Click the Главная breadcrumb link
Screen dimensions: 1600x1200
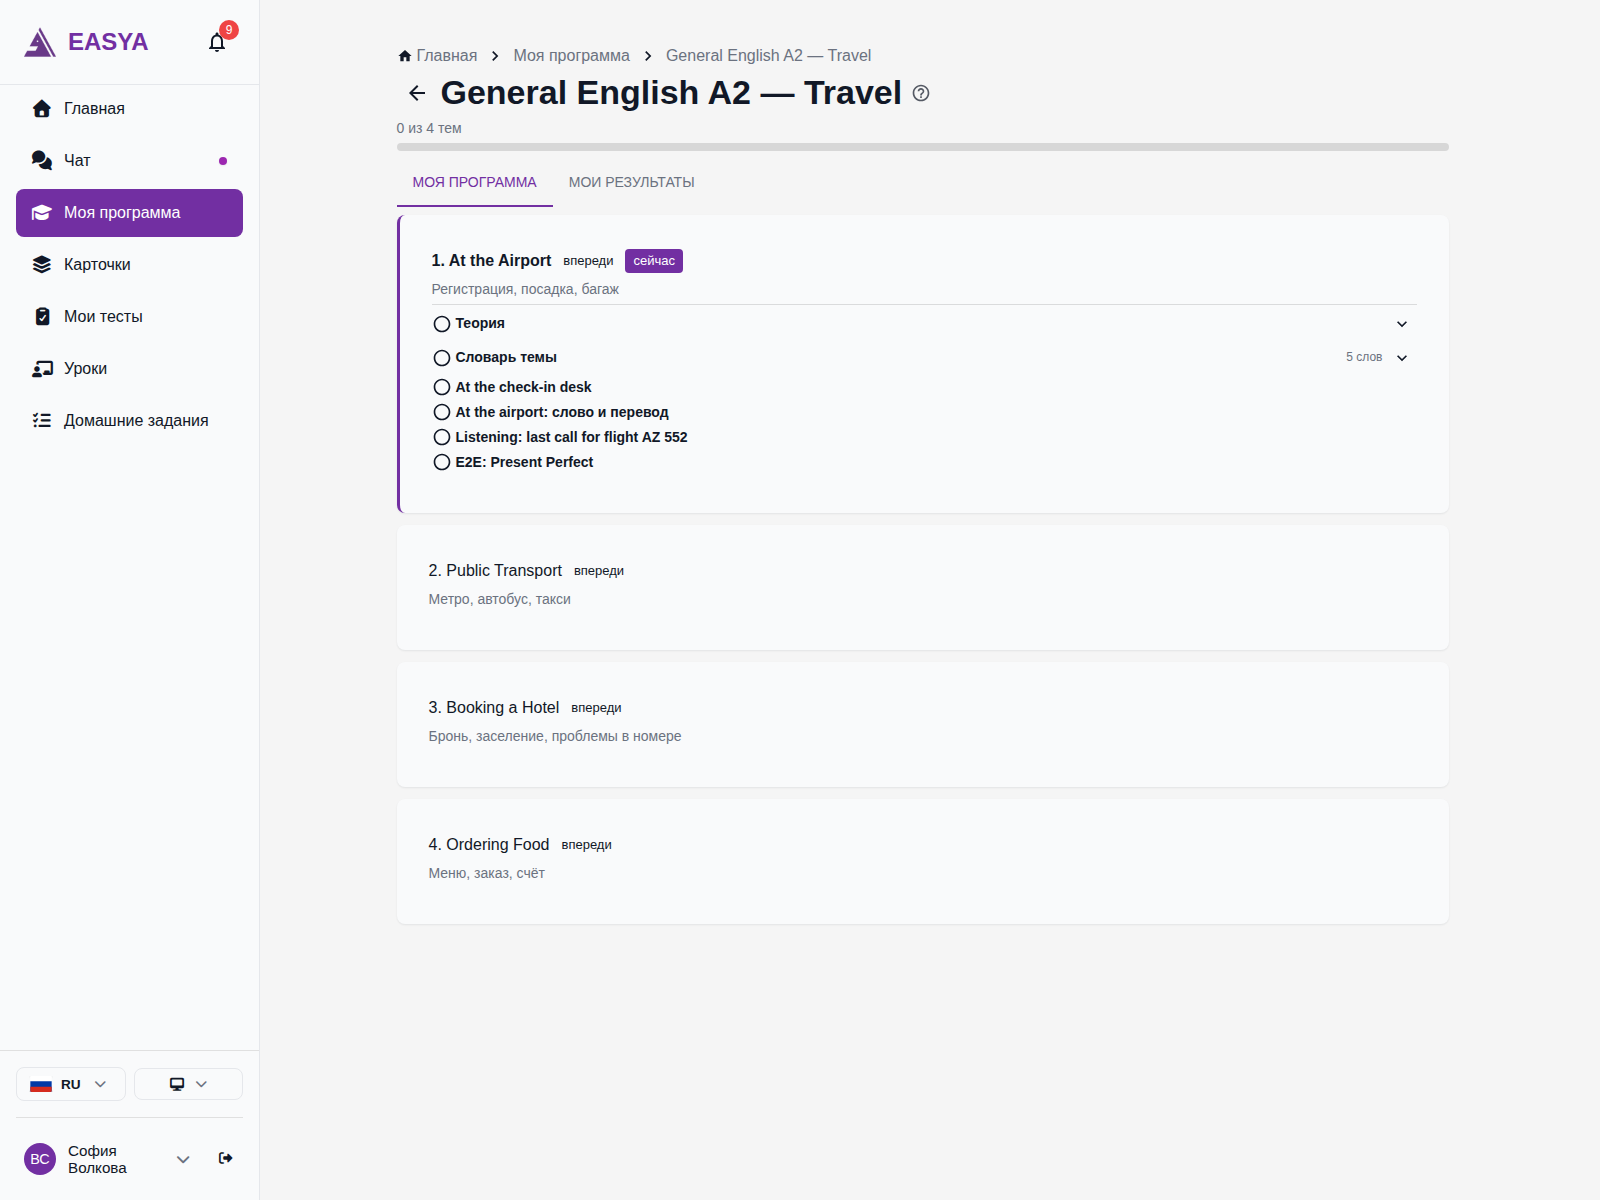click(447, 56)
